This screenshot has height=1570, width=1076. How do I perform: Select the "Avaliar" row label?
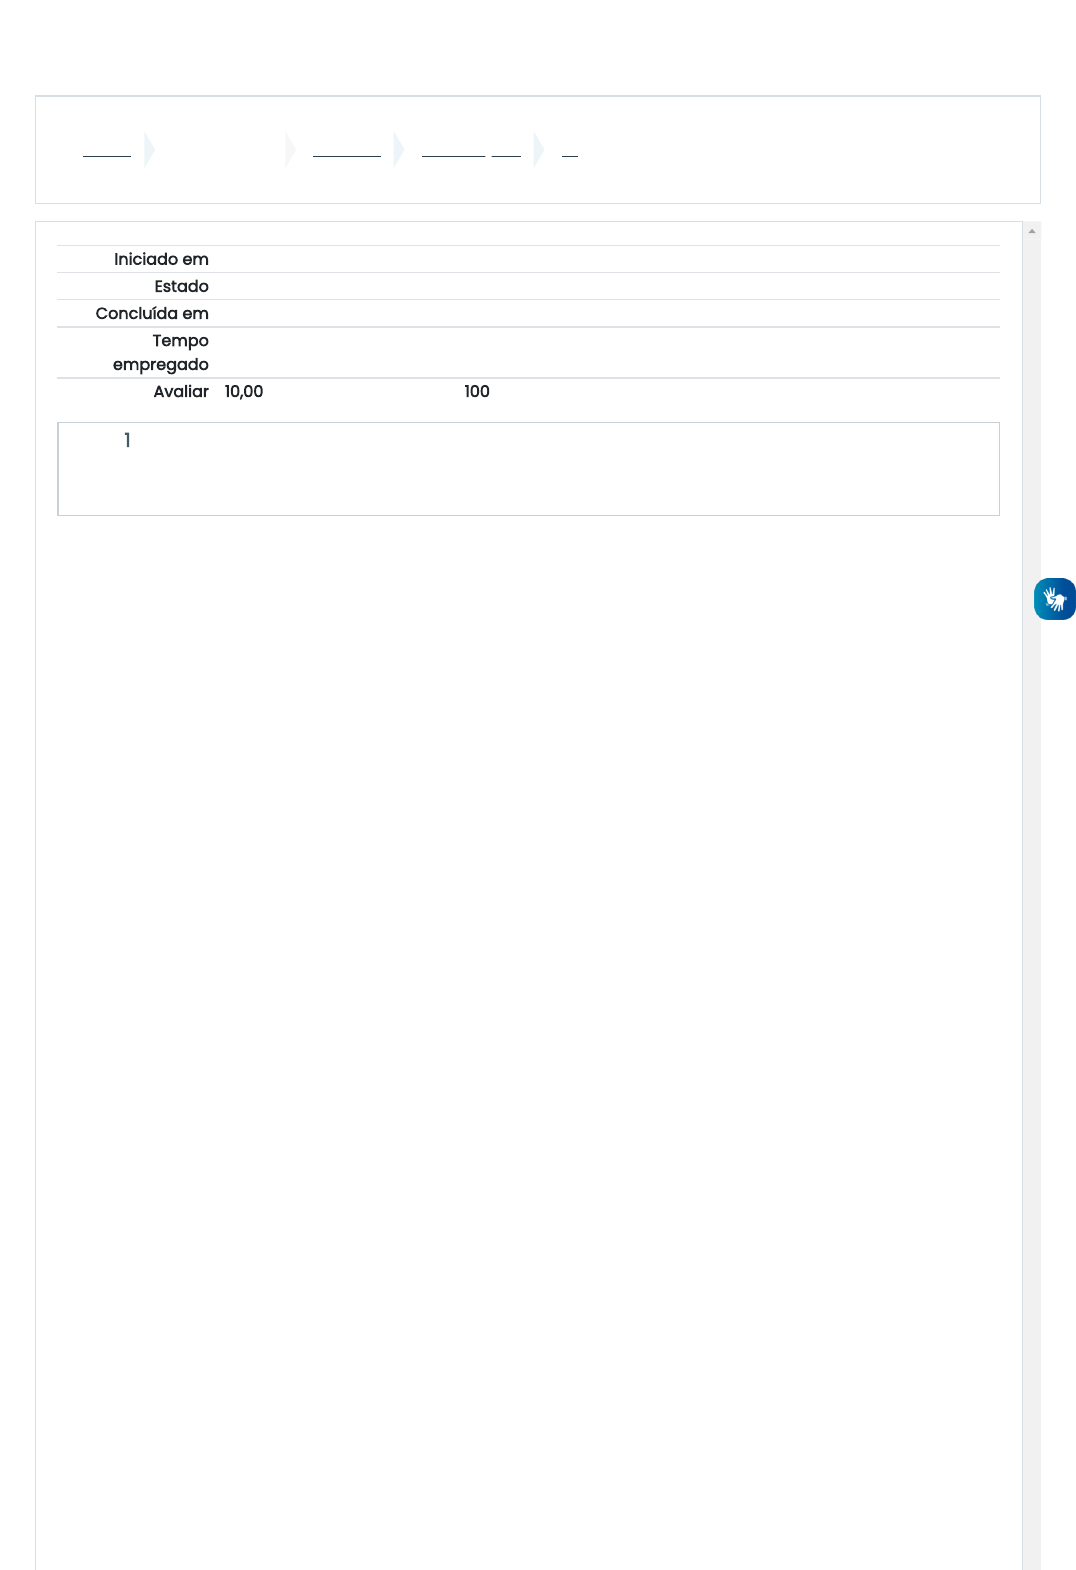tap(181, 391)
